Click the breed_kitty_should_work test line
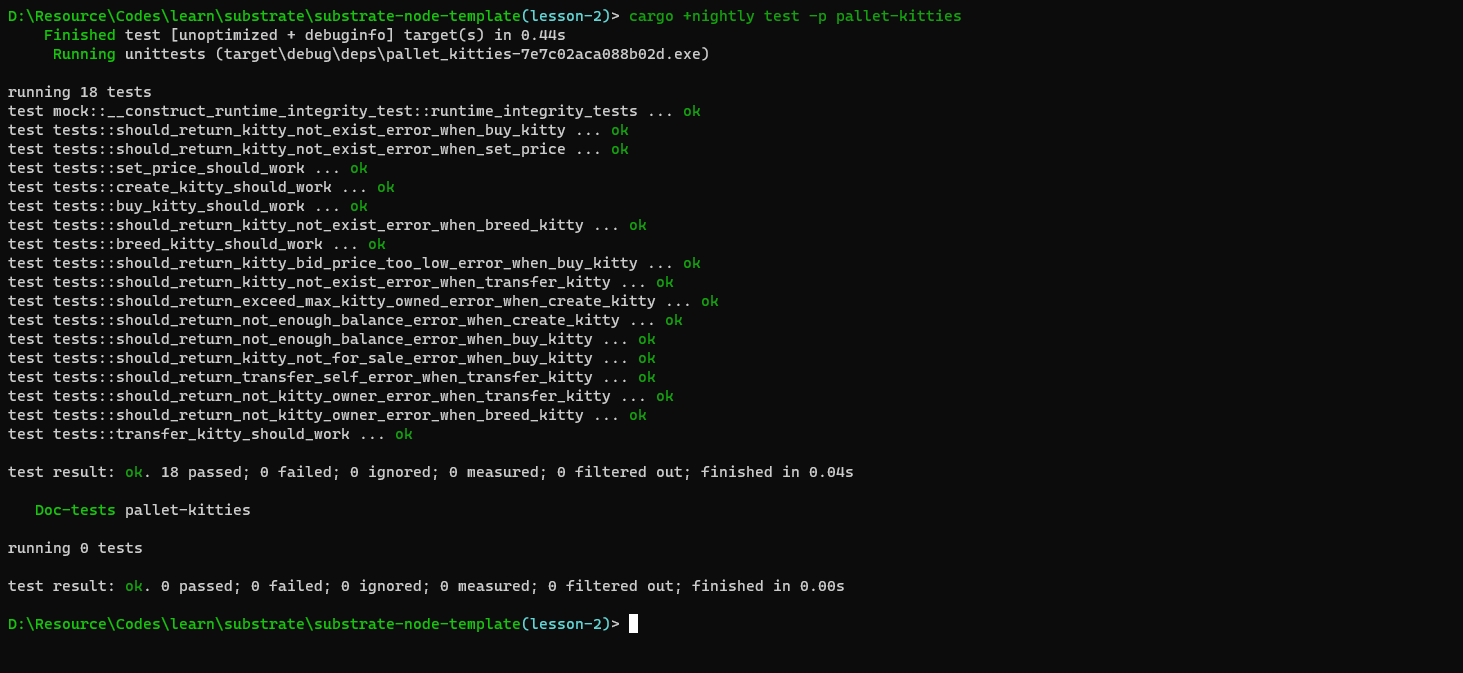The height and width of the screenshot is (673, 1463). pos(197,244)
